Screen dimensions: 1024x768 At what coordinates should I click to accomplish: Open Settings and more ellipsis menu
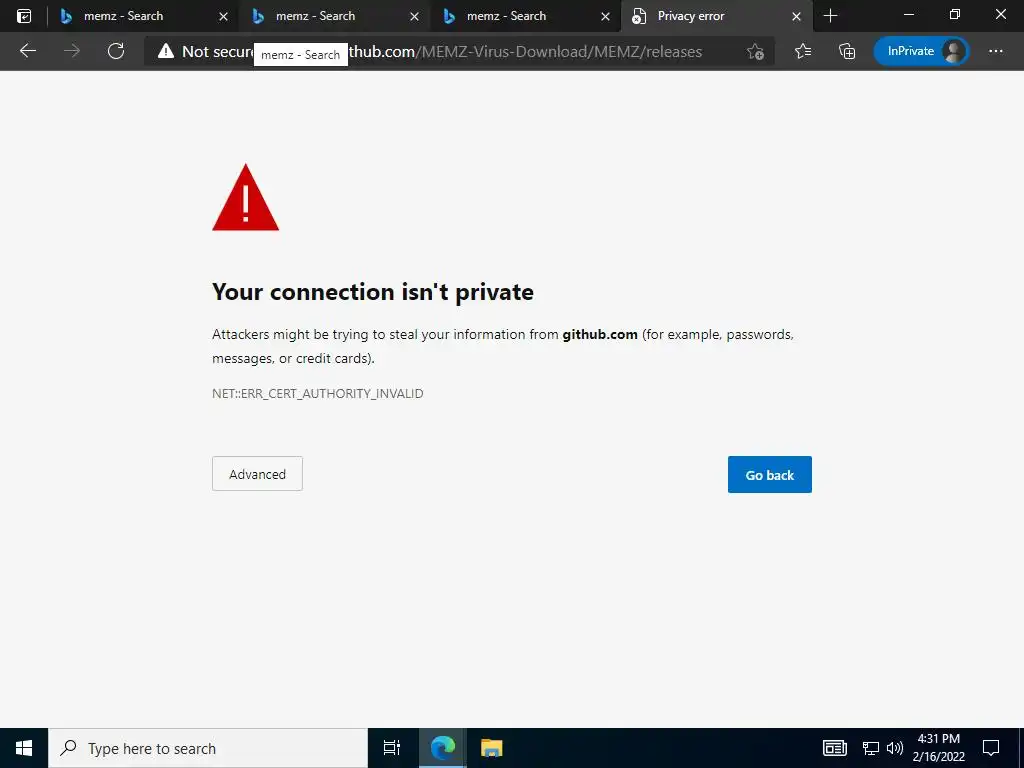point(996,51)
